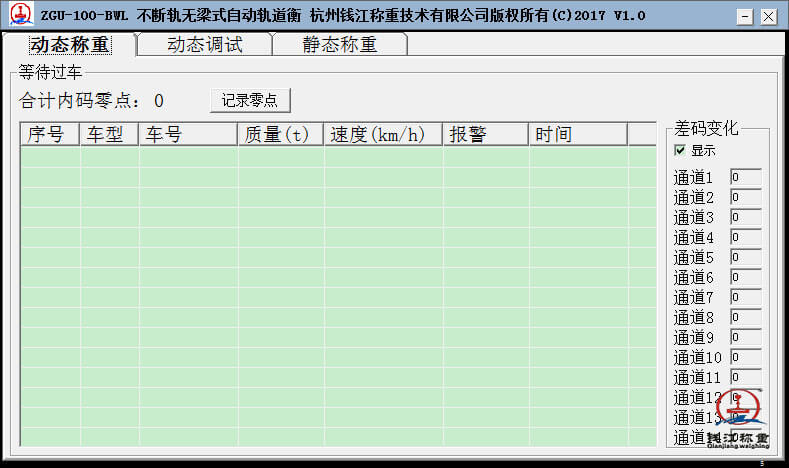This screenshot has width=789, height=468.
Task: Select the 报警 column header
Action: click(485, 134)
